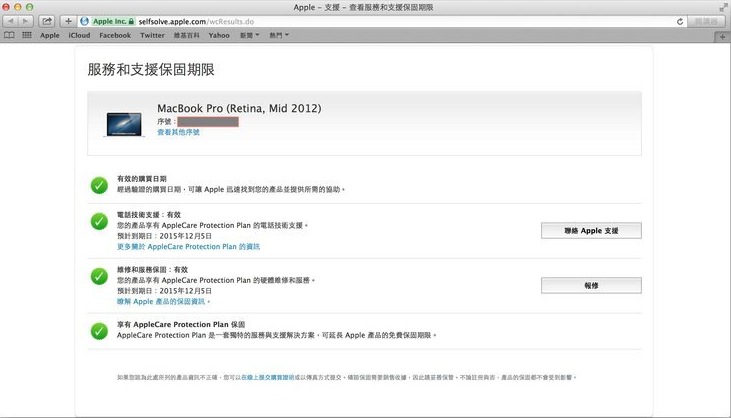Enter full screen with the arrows icon

723,7
